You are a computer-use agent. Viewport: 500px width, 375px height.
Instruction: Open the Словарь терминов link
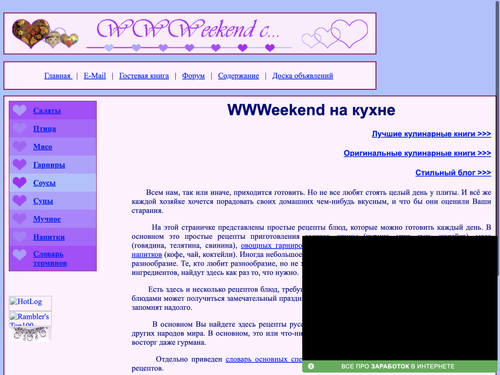pyautogui.click(x=50, y=258)
